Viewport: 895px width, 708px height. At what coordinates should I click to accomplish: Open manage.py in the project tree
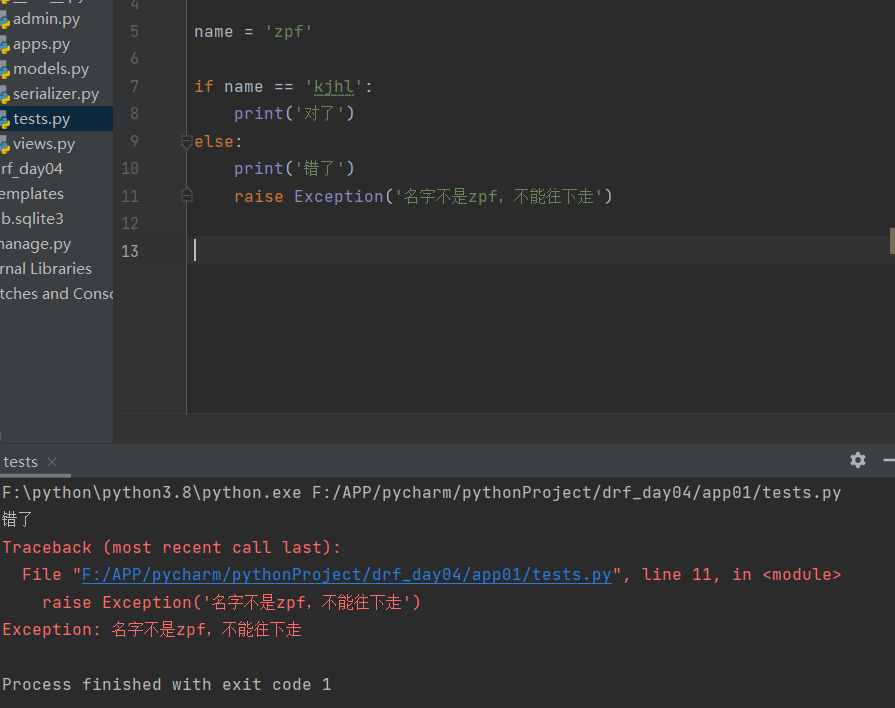[35, 244]
